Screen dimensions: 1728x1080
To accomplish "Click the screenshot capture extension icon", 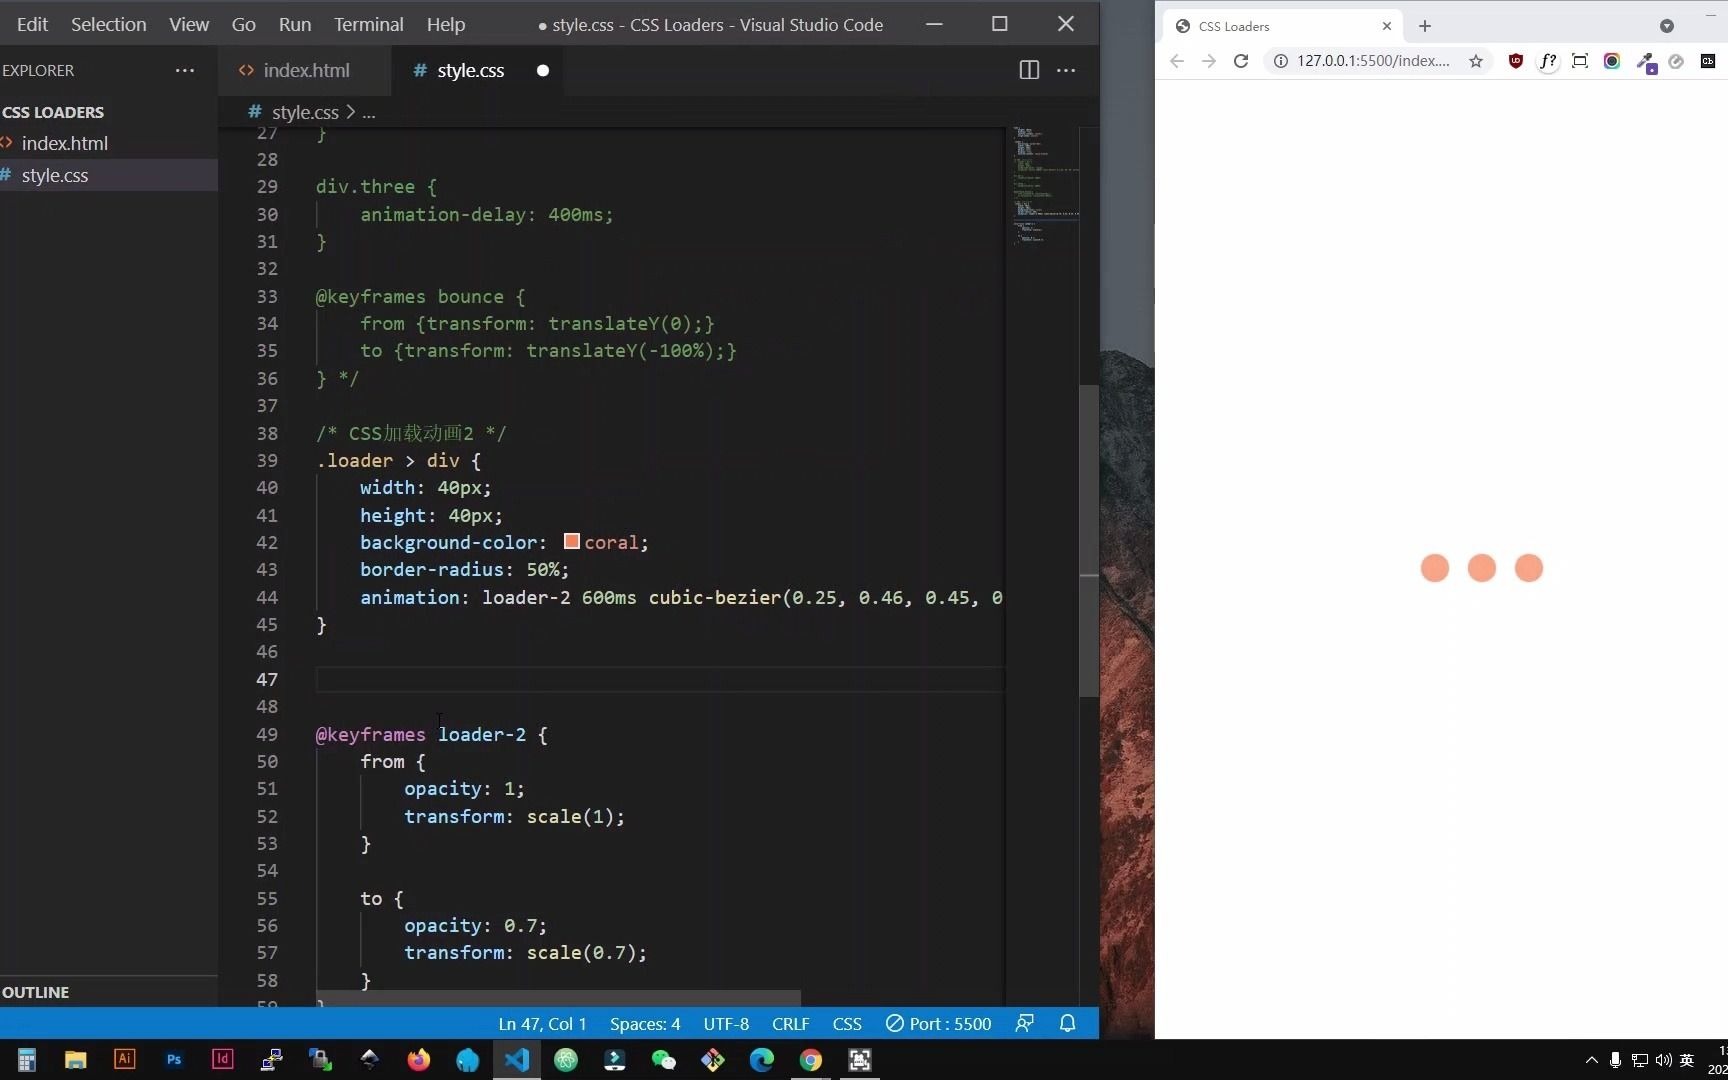I will (x=1580, y=61).
